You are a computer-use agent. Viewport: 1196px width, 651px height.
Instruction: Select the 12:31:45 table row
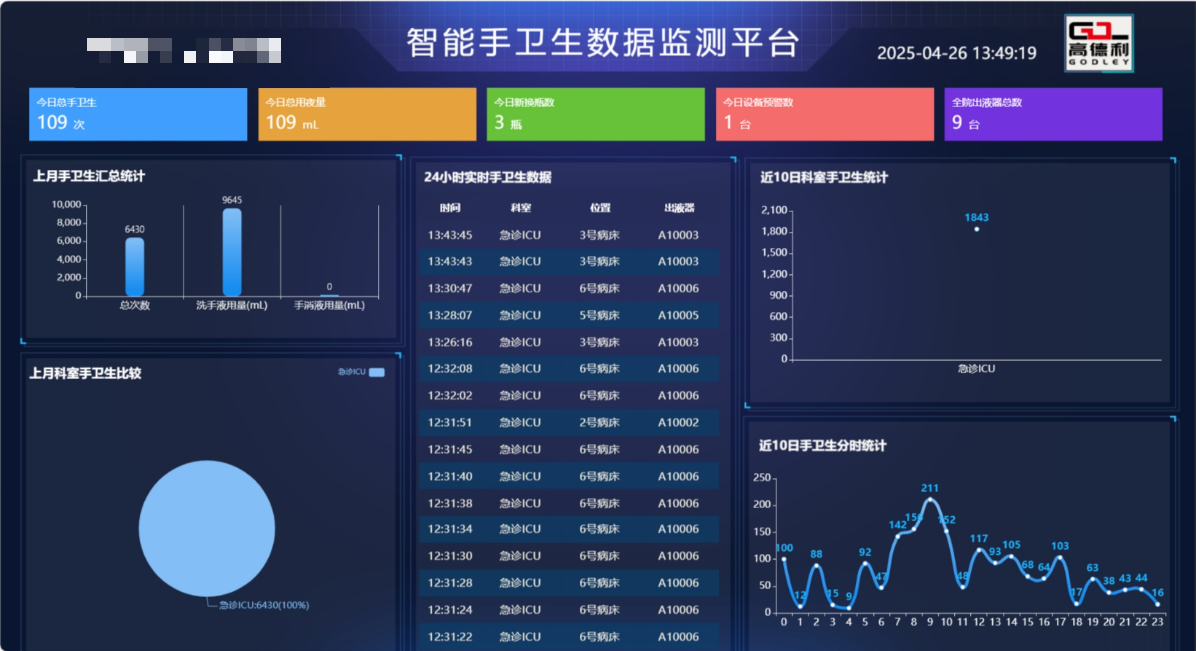point(569,450)
